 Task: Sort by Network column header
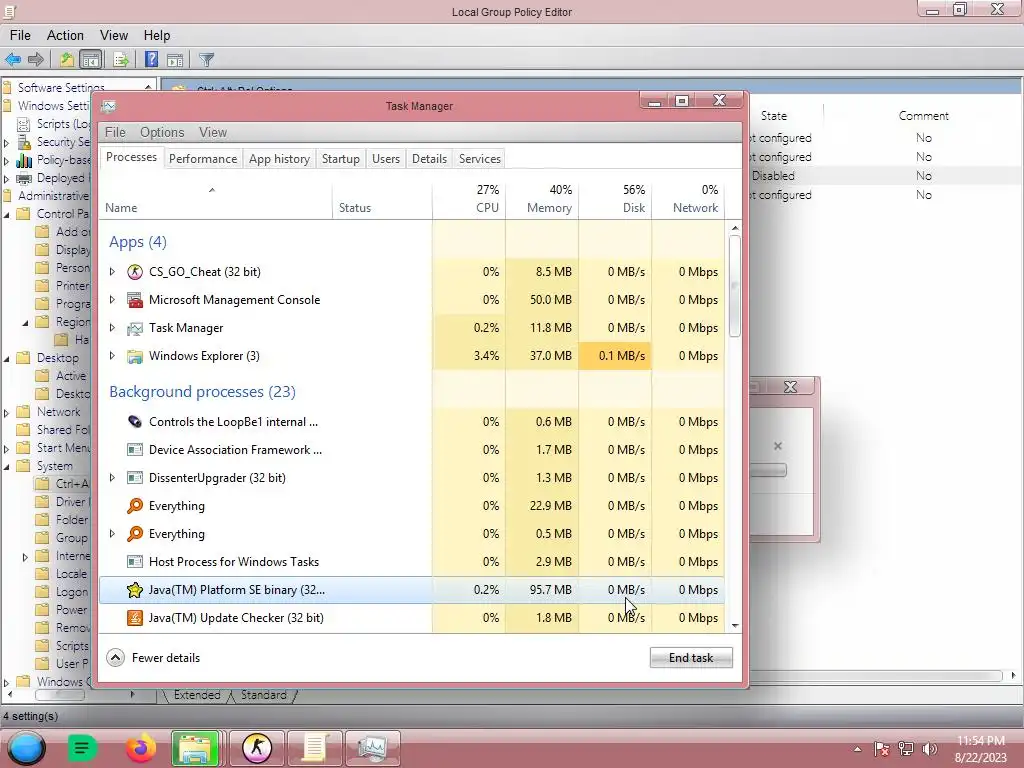pos(688,199)
